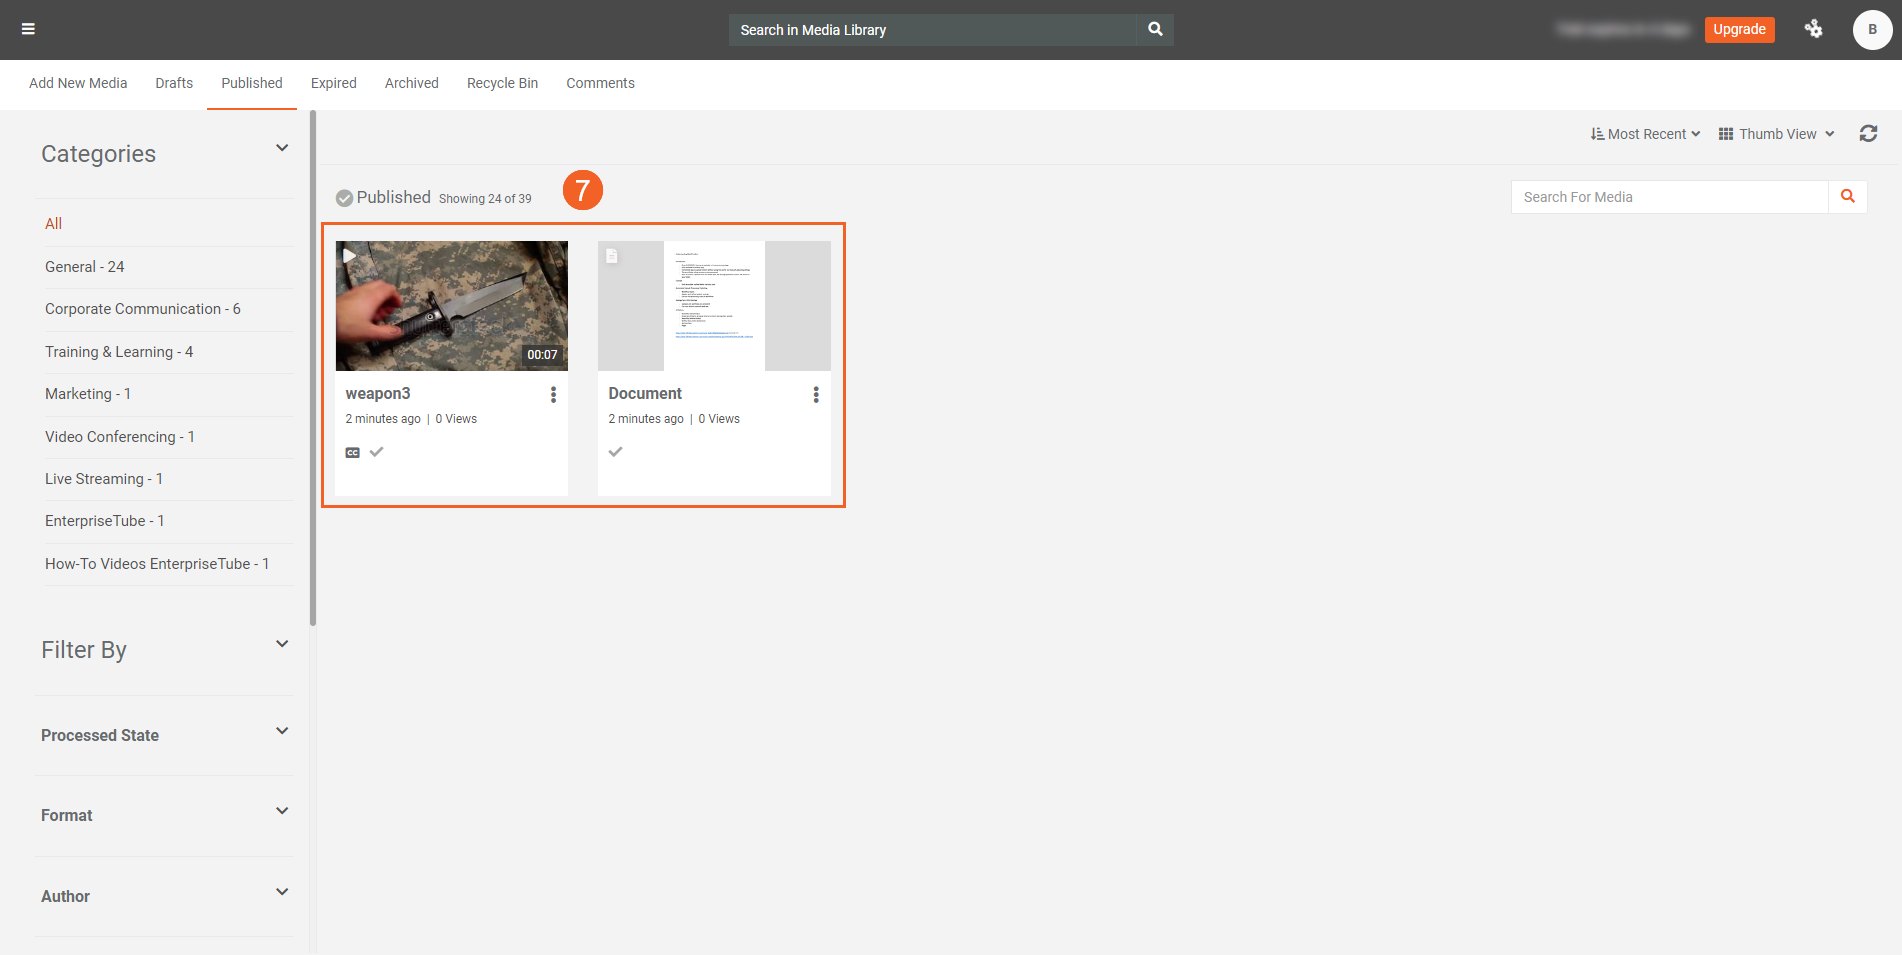The image size is (1902, 955).
Task: Play the weapon3 video thumbnail
Action: [451, 306]
